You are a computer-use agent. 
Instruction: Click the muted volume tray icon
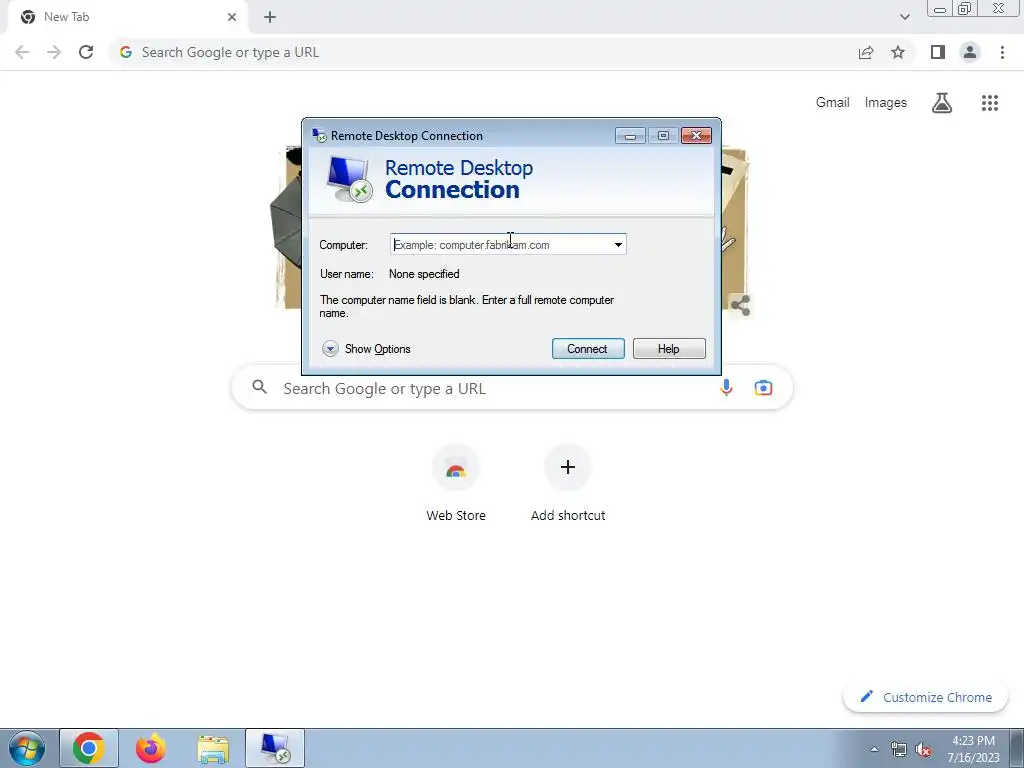click(923, 749)
